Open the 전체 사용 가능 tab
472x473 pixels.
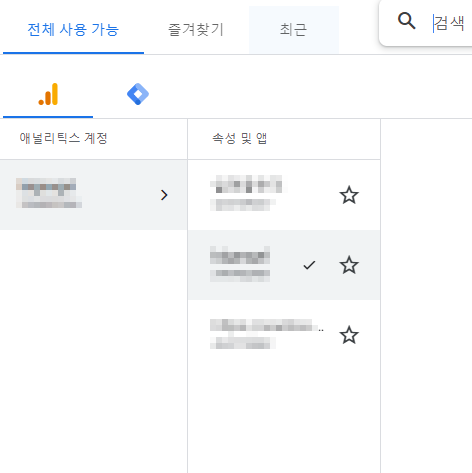coord(73,29)
